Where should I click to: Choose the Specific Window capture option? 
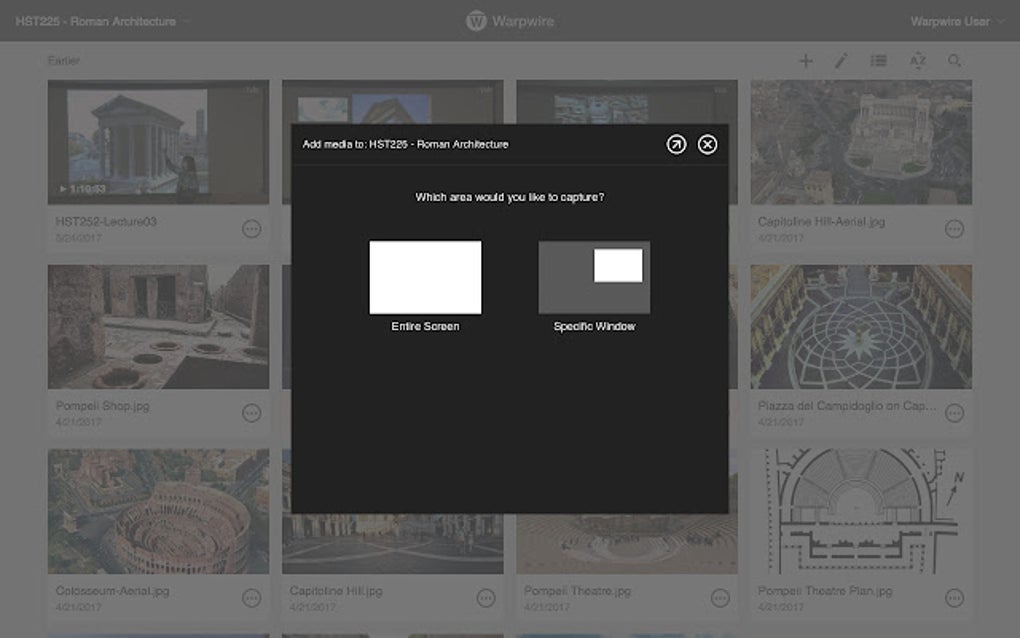(x=594, y=277)
